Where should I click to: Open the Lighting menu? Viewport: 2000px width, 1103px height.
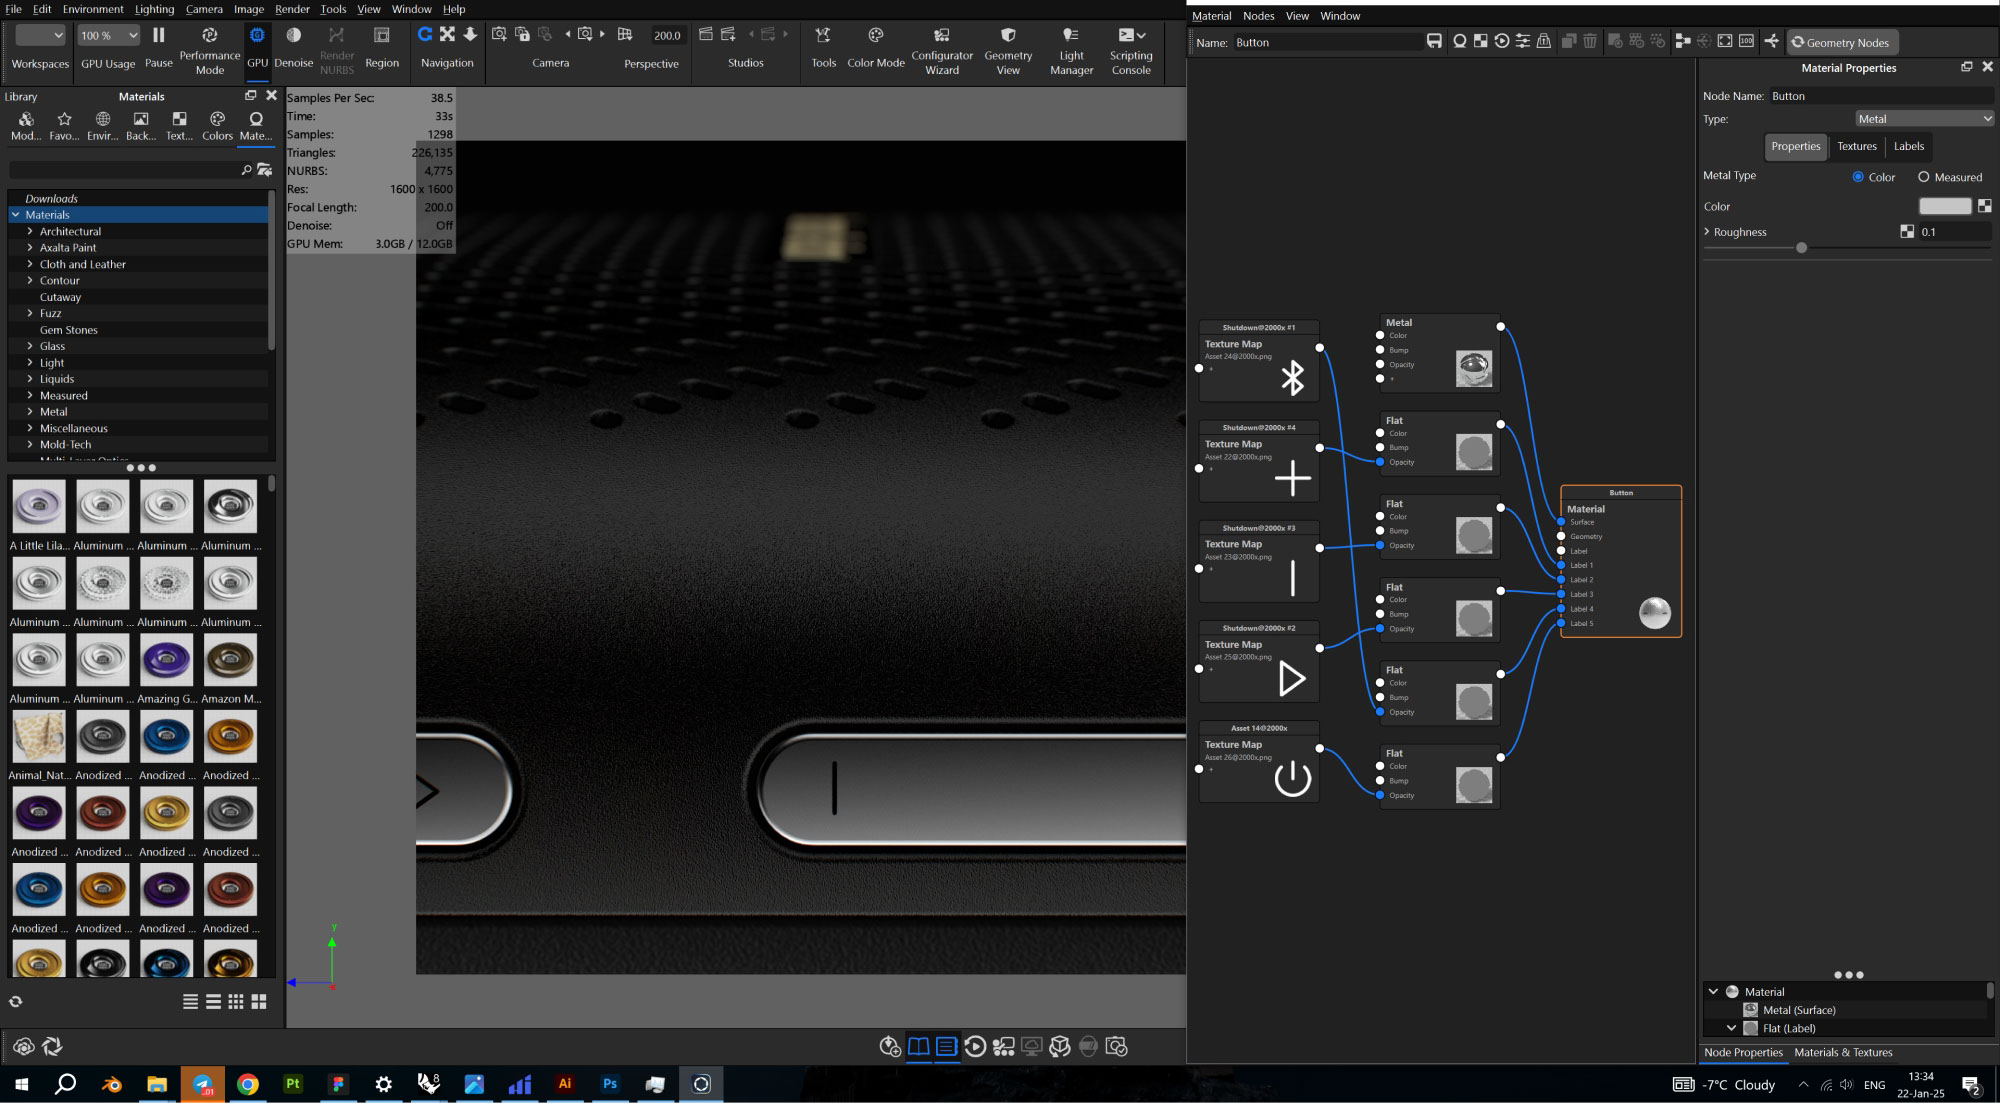pyautogui.click(x=154, y=9)
